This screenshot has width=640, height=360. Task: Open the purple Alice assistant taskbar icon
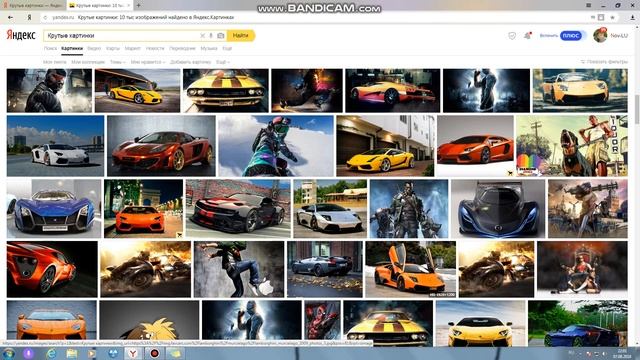[29, 353]
